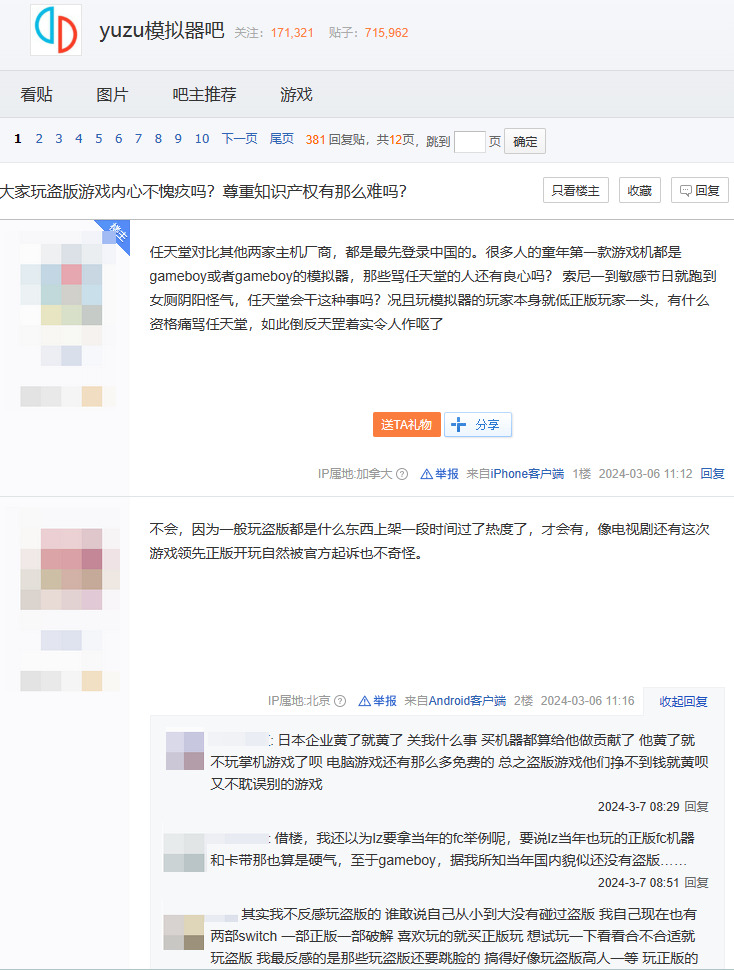Click the question mark icon beside IP属地:加拿大

[x=402, y=474]
